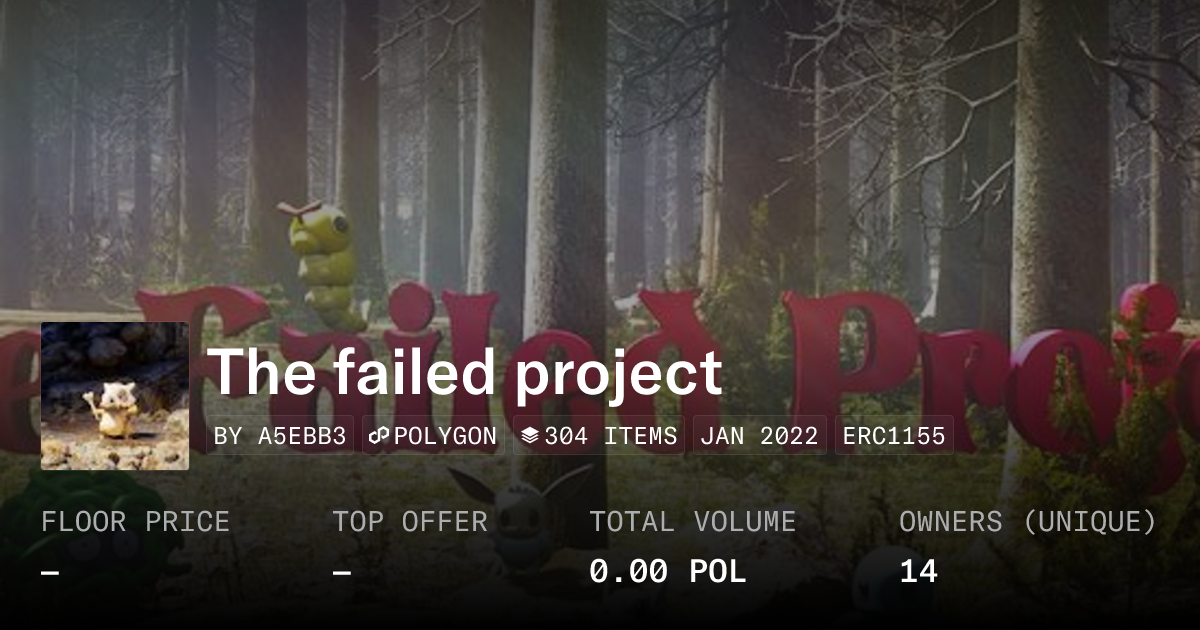This screenshot has width=1200, height=630.
Task: Select the dash under FLOOR PRICE
Action: 51,573
